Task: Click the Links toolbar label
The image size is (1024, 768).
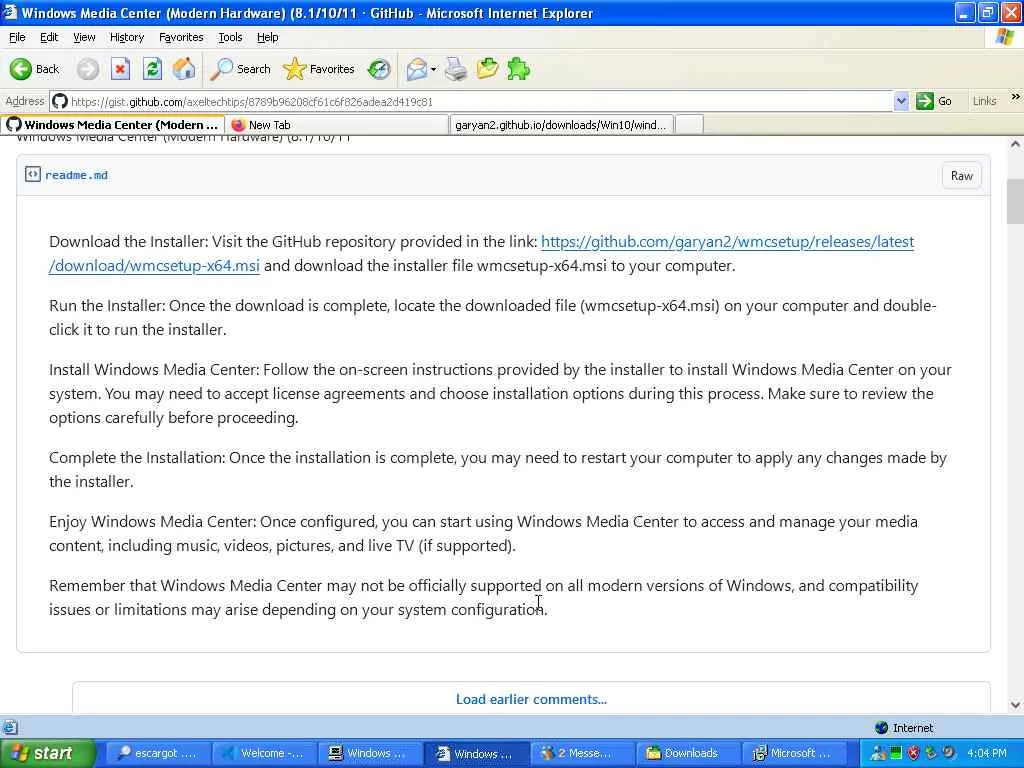Action: (x=984, y=101)
